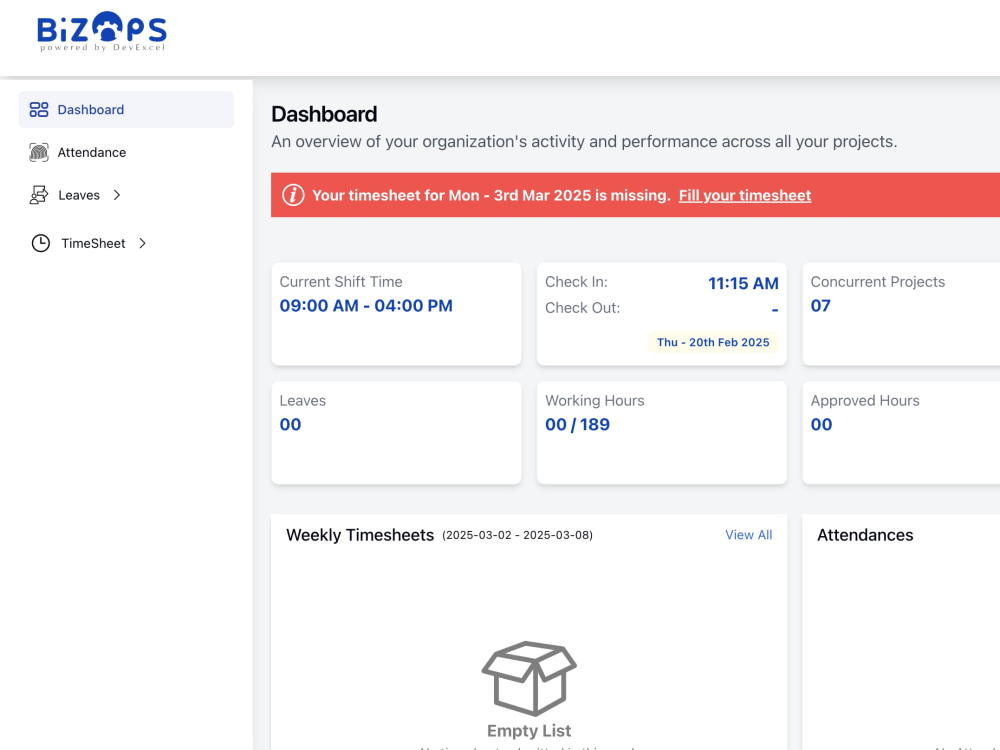Screen dimensions: 1000x750
Task: Expand the TimeSheet submenu chevron
Action: coord(142,243)
